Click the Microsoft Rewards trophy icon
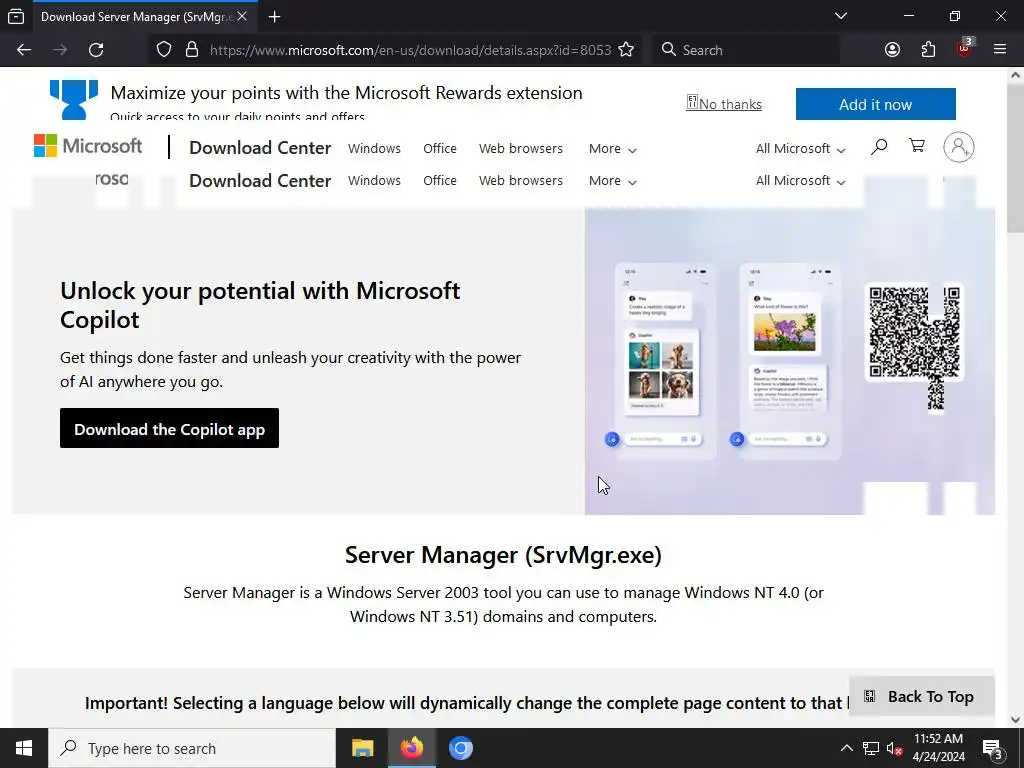 [74, 99]
